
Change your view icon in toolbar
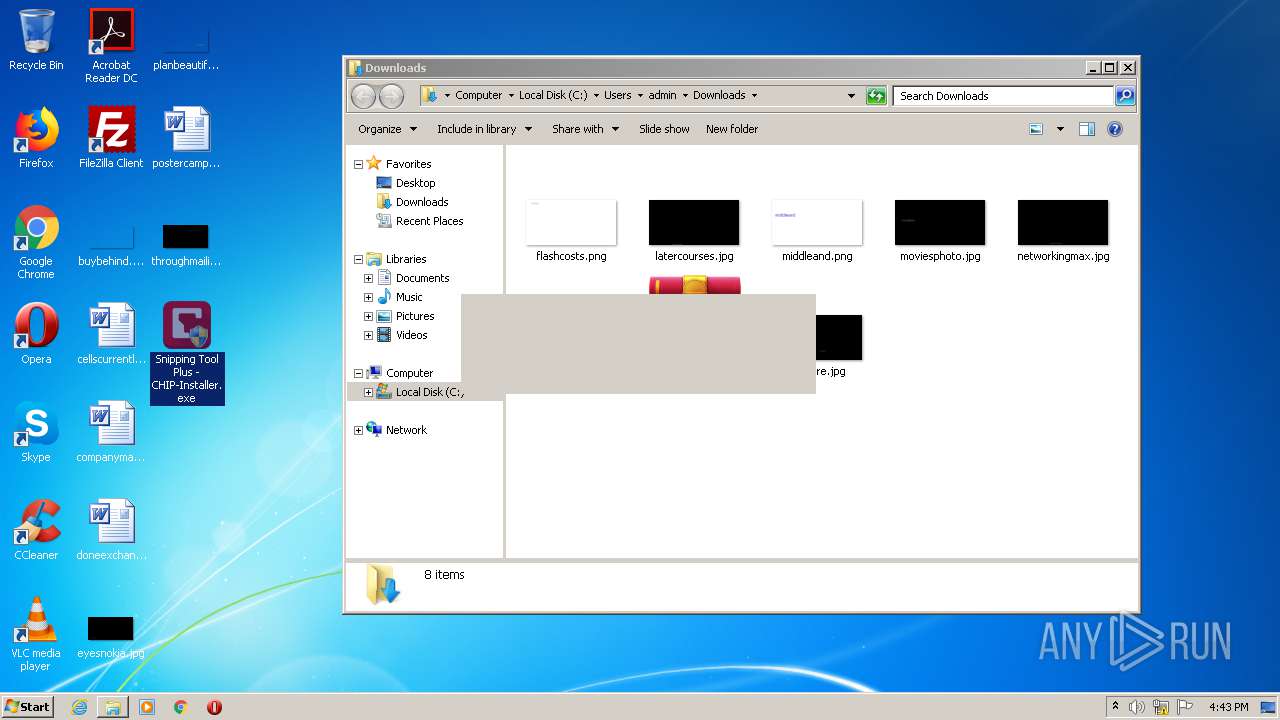click(x=1036, y=129)
